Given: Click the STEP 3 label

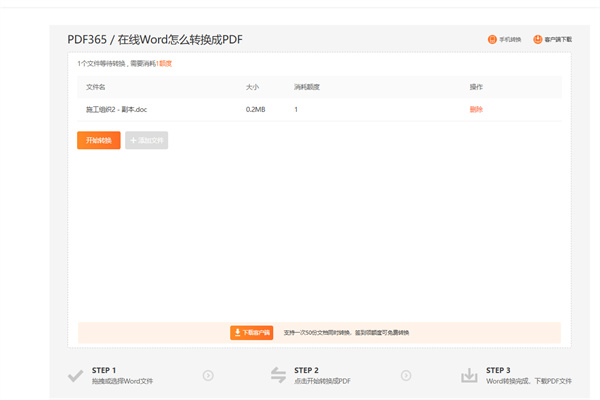Looking at the screenshot, I should (498, 370).
